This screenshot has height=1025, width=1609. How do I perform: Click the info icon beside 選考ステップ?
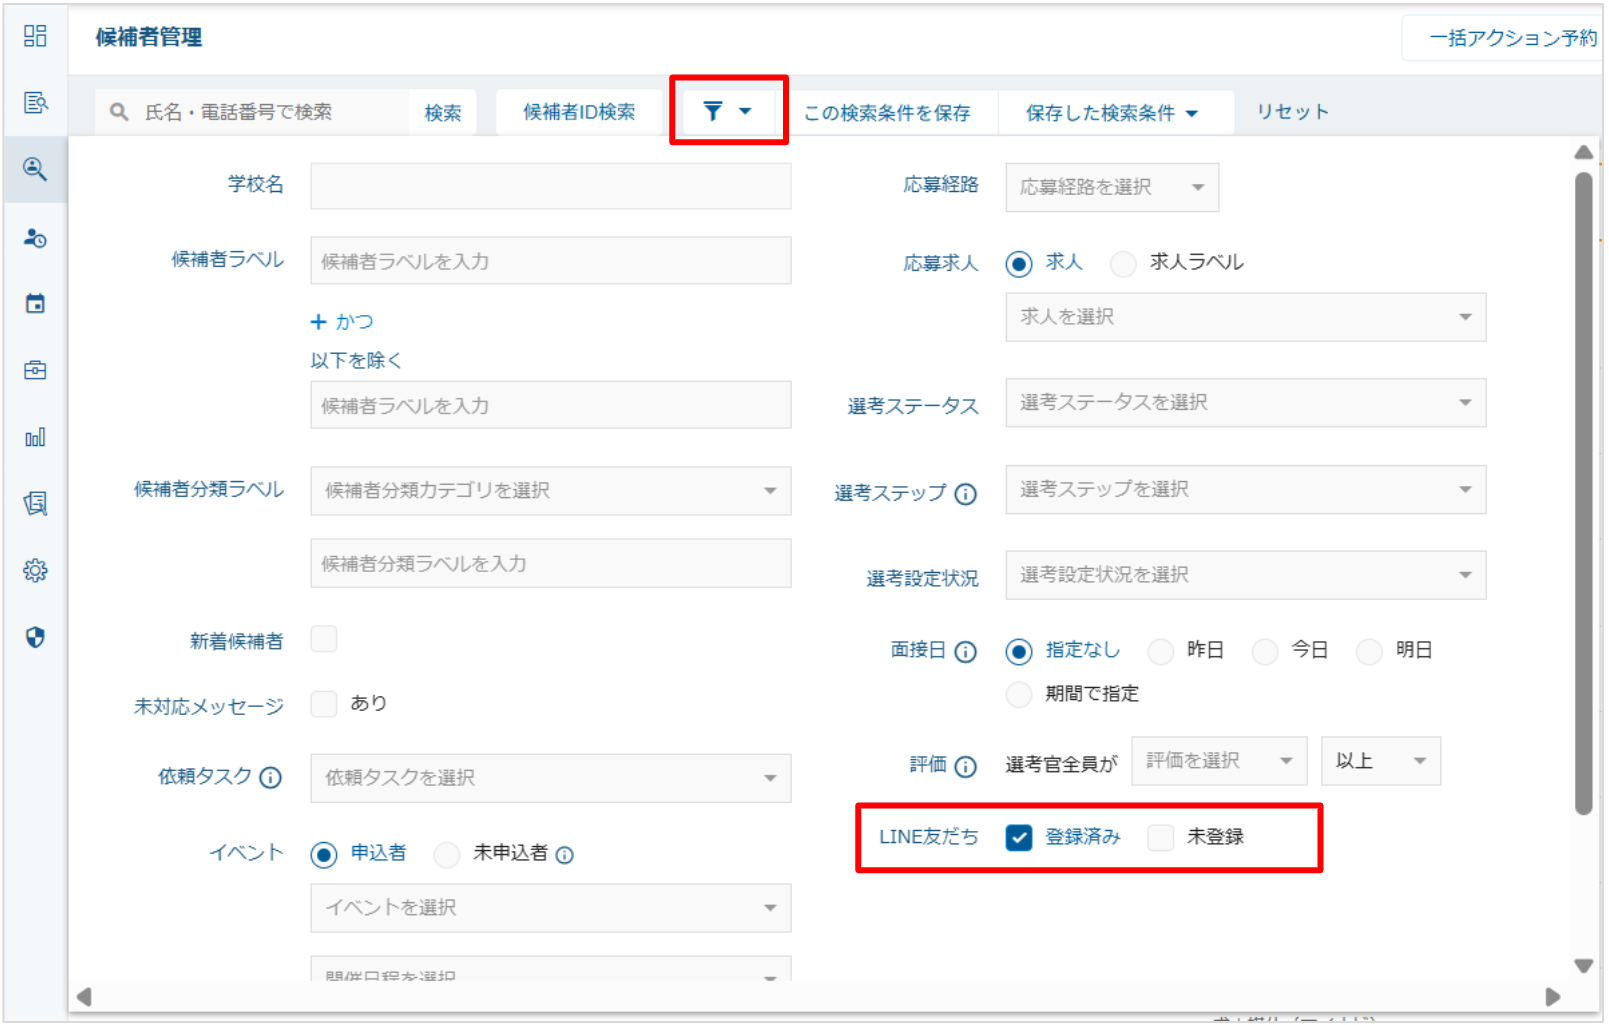[x=965, y=494]
